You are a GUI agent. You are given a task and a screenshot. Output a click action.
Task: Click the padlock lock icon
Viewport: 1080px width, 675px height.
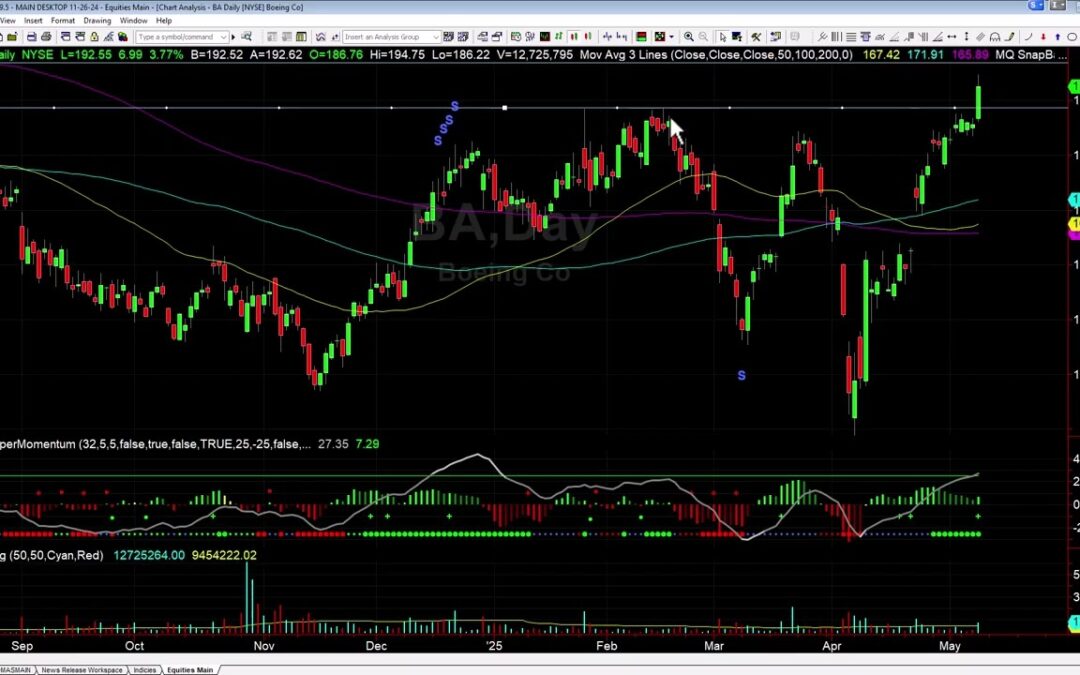click(x=94, y=37)
